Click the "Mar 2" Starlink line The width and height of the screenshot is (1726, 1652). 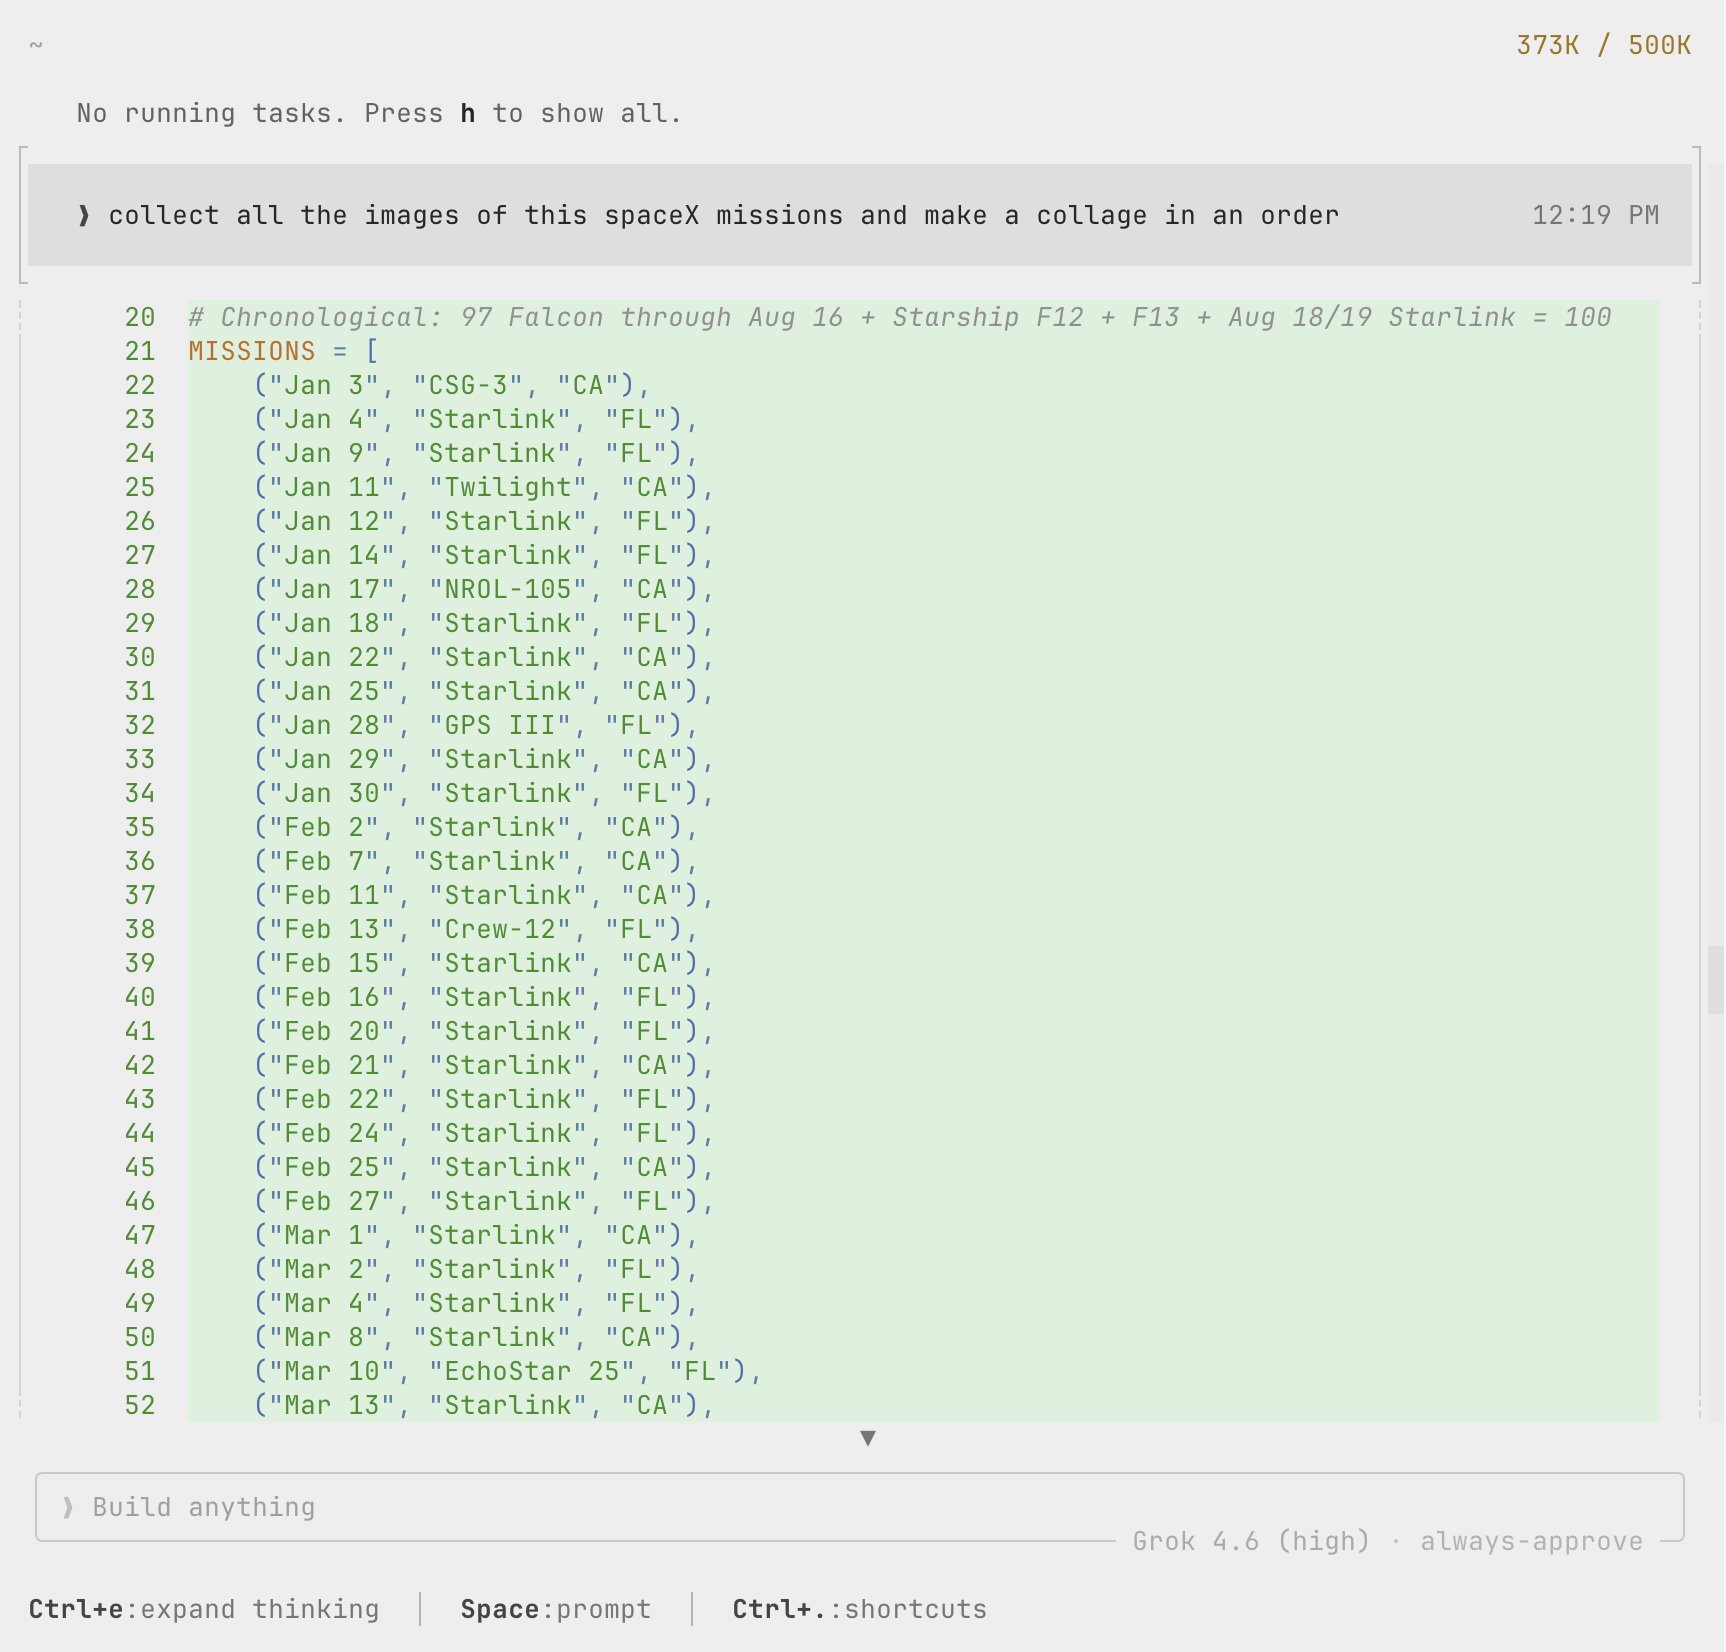pos(476,1269)
